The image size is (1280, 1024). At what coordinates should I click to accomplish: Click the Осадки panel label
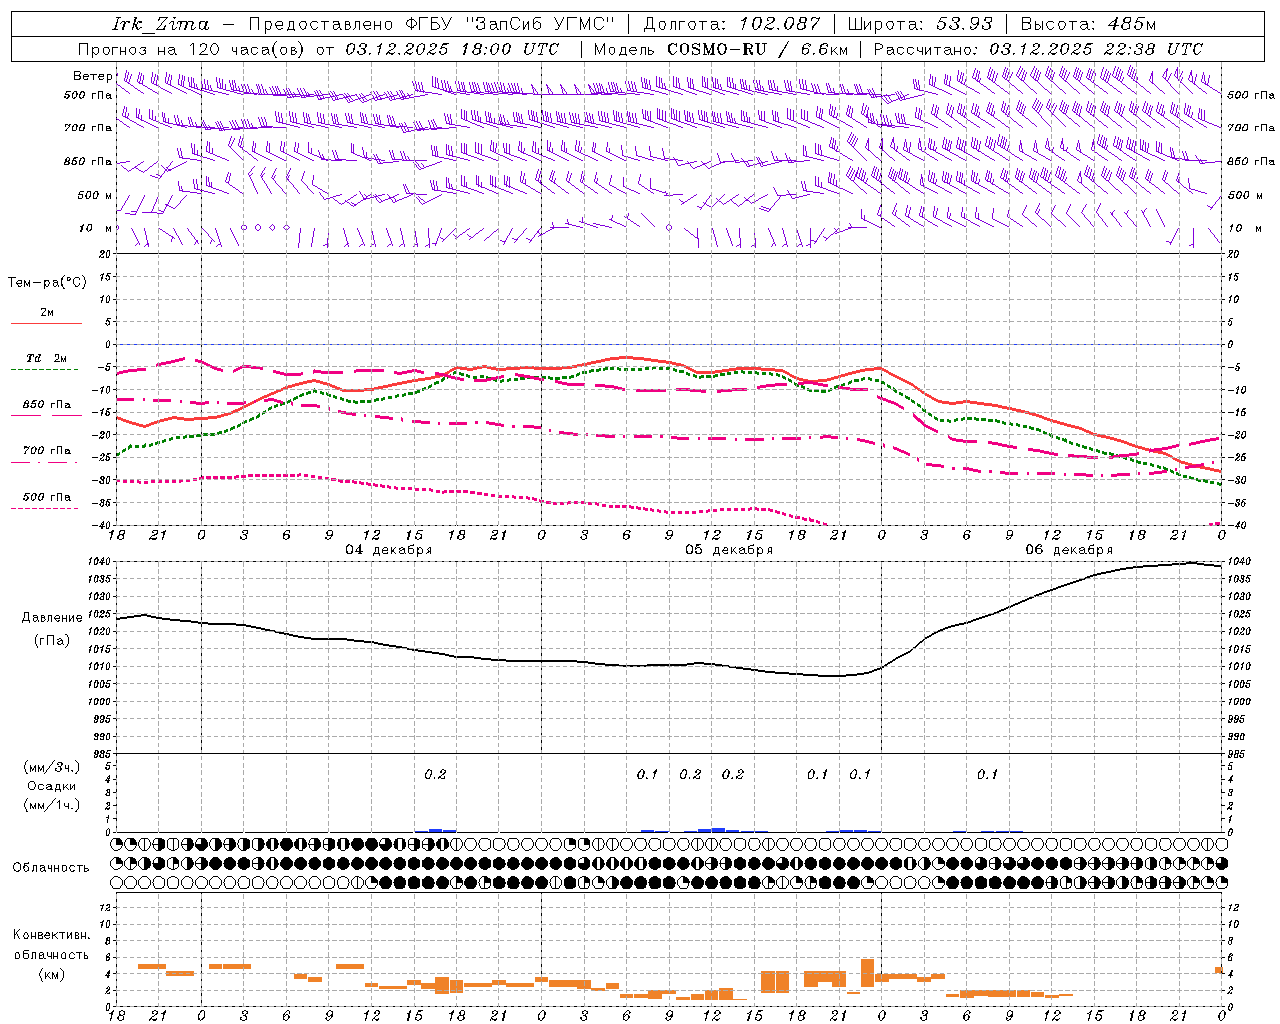52,786
